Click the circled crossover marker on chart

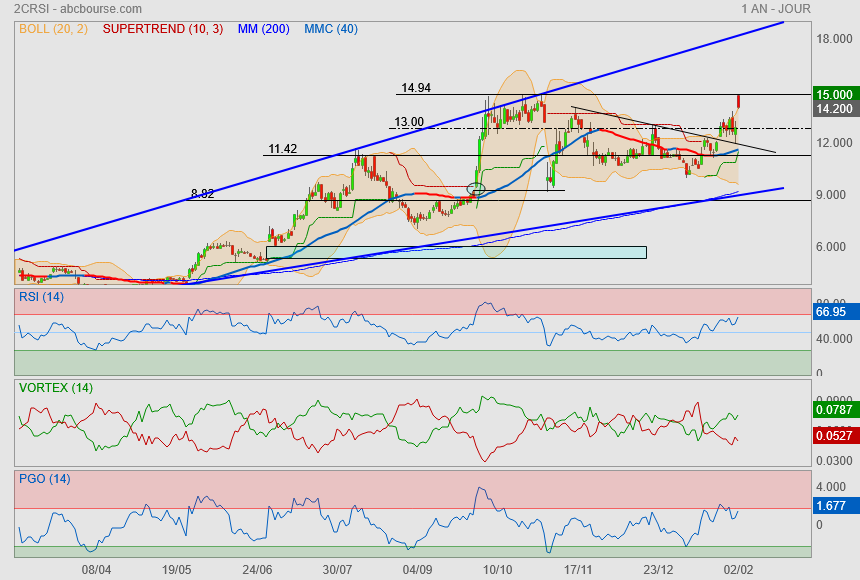tap(476, 189)
